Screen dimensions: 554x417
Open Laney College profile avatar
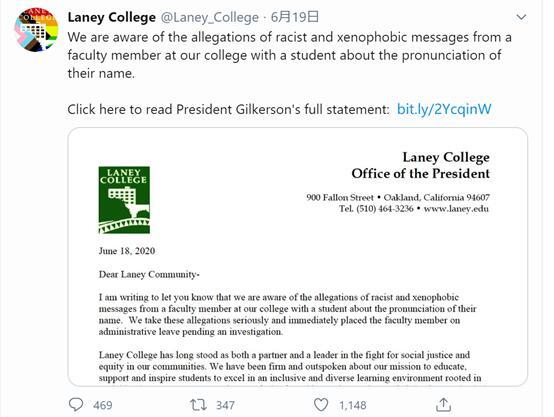tap(36, 30)
